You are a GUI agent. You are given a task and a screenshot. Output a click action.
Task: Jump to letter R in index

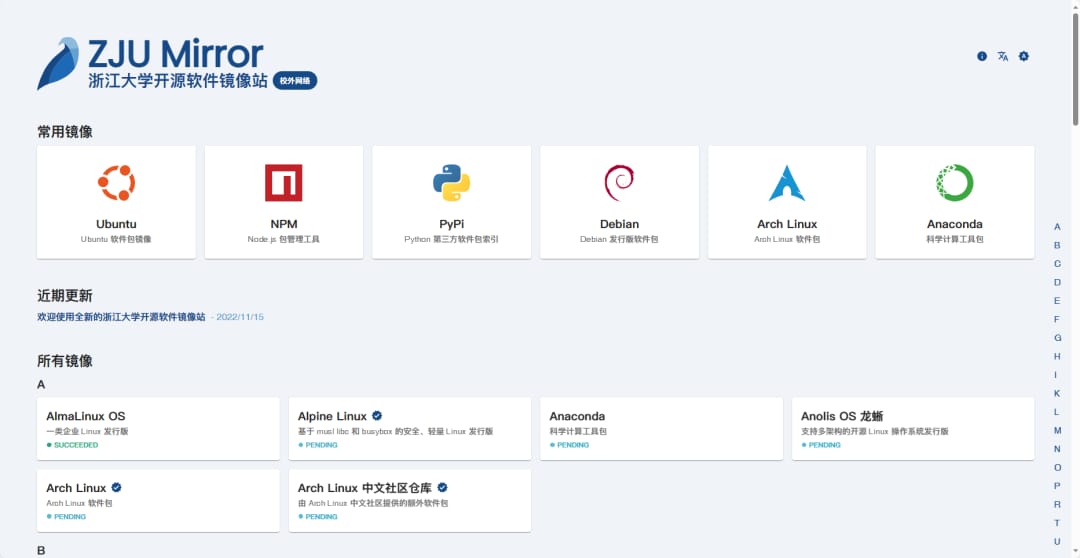coord(1057,505)
